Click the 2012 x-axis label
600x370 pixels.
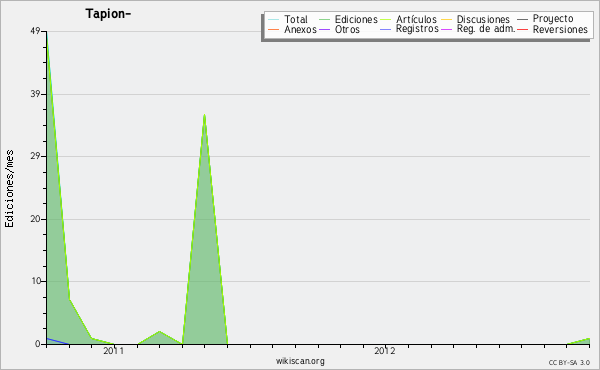pos(385,351)
